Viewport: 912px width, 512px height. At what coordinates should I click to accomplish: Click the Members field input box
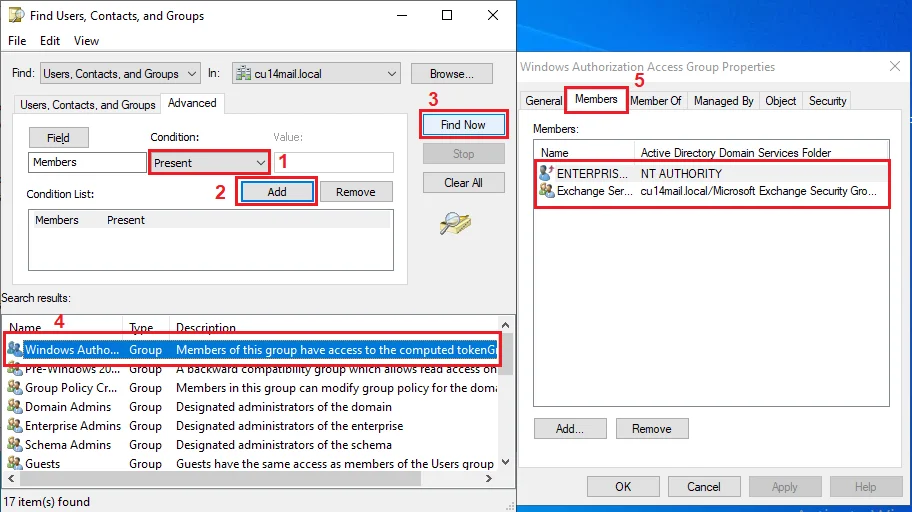87,162
